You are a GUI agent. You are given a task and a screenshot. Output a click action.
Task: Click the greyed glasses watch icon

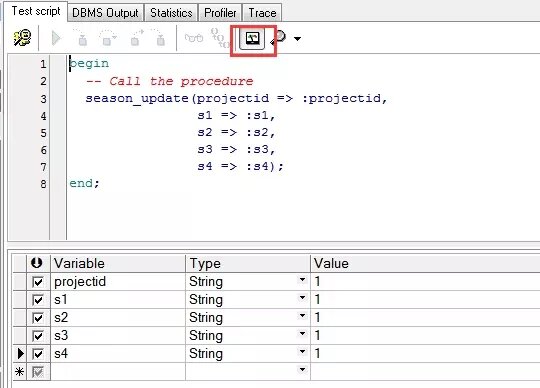click(194, 38)
